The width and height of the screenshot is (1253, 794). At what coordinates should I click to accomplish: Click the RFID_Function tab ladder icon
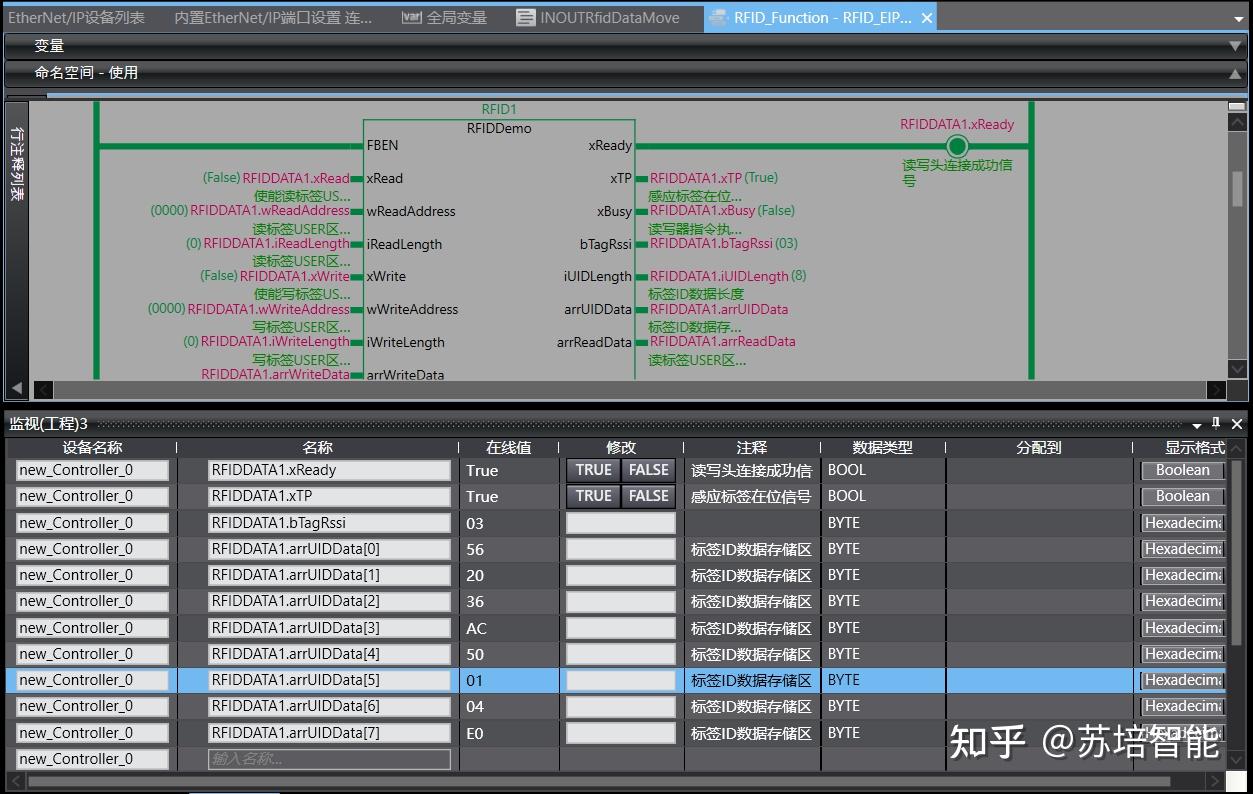[x=718, y=17]
